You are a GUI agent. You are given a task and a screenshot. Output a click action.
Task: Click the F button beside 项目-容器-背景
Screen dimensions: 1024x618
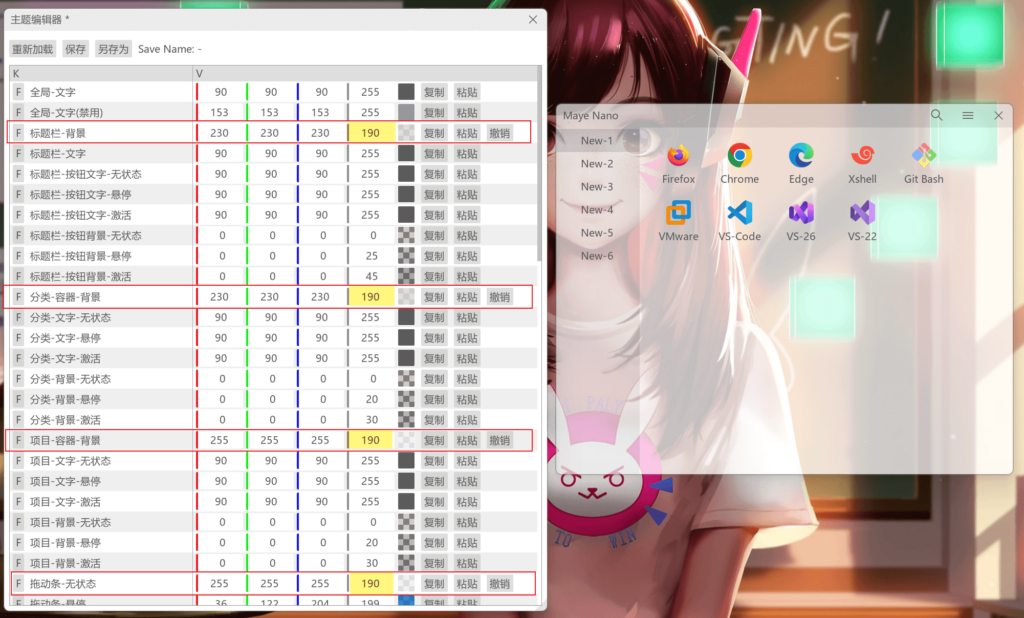point(18,440)
